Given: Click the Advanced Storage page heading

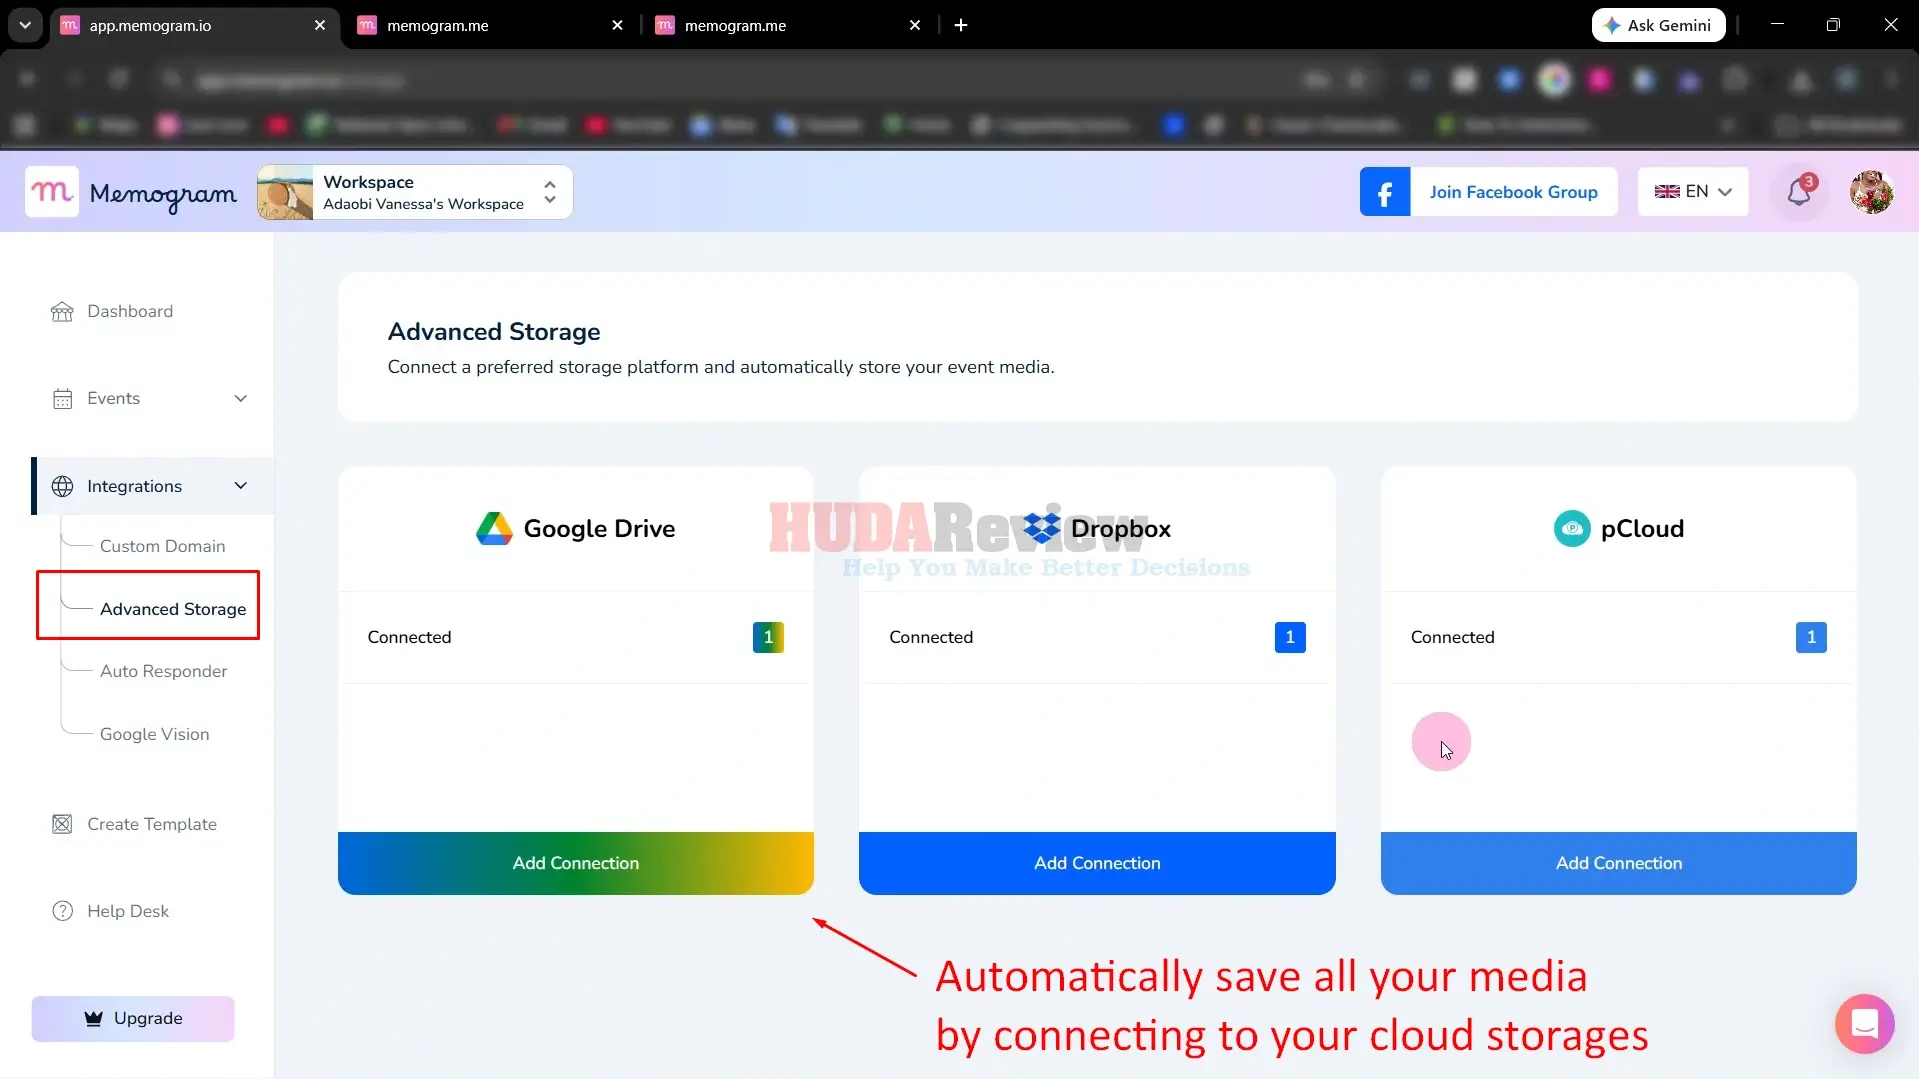Looking at the screenshot, I should (494, 331).
